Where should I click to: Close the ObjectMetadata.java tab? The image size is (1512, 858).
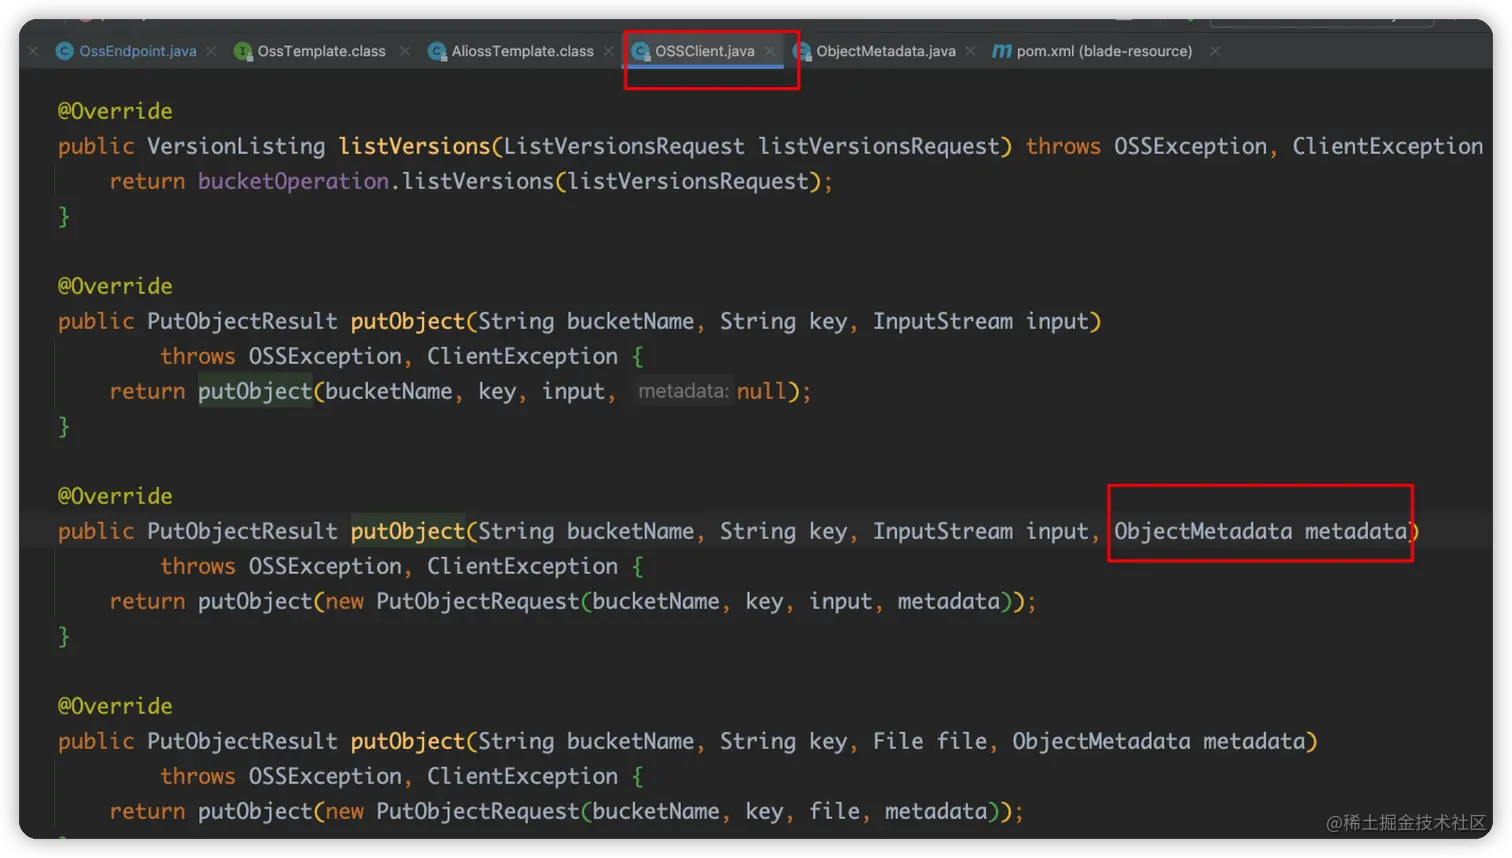pyautogui.click(x=970, y=51)
